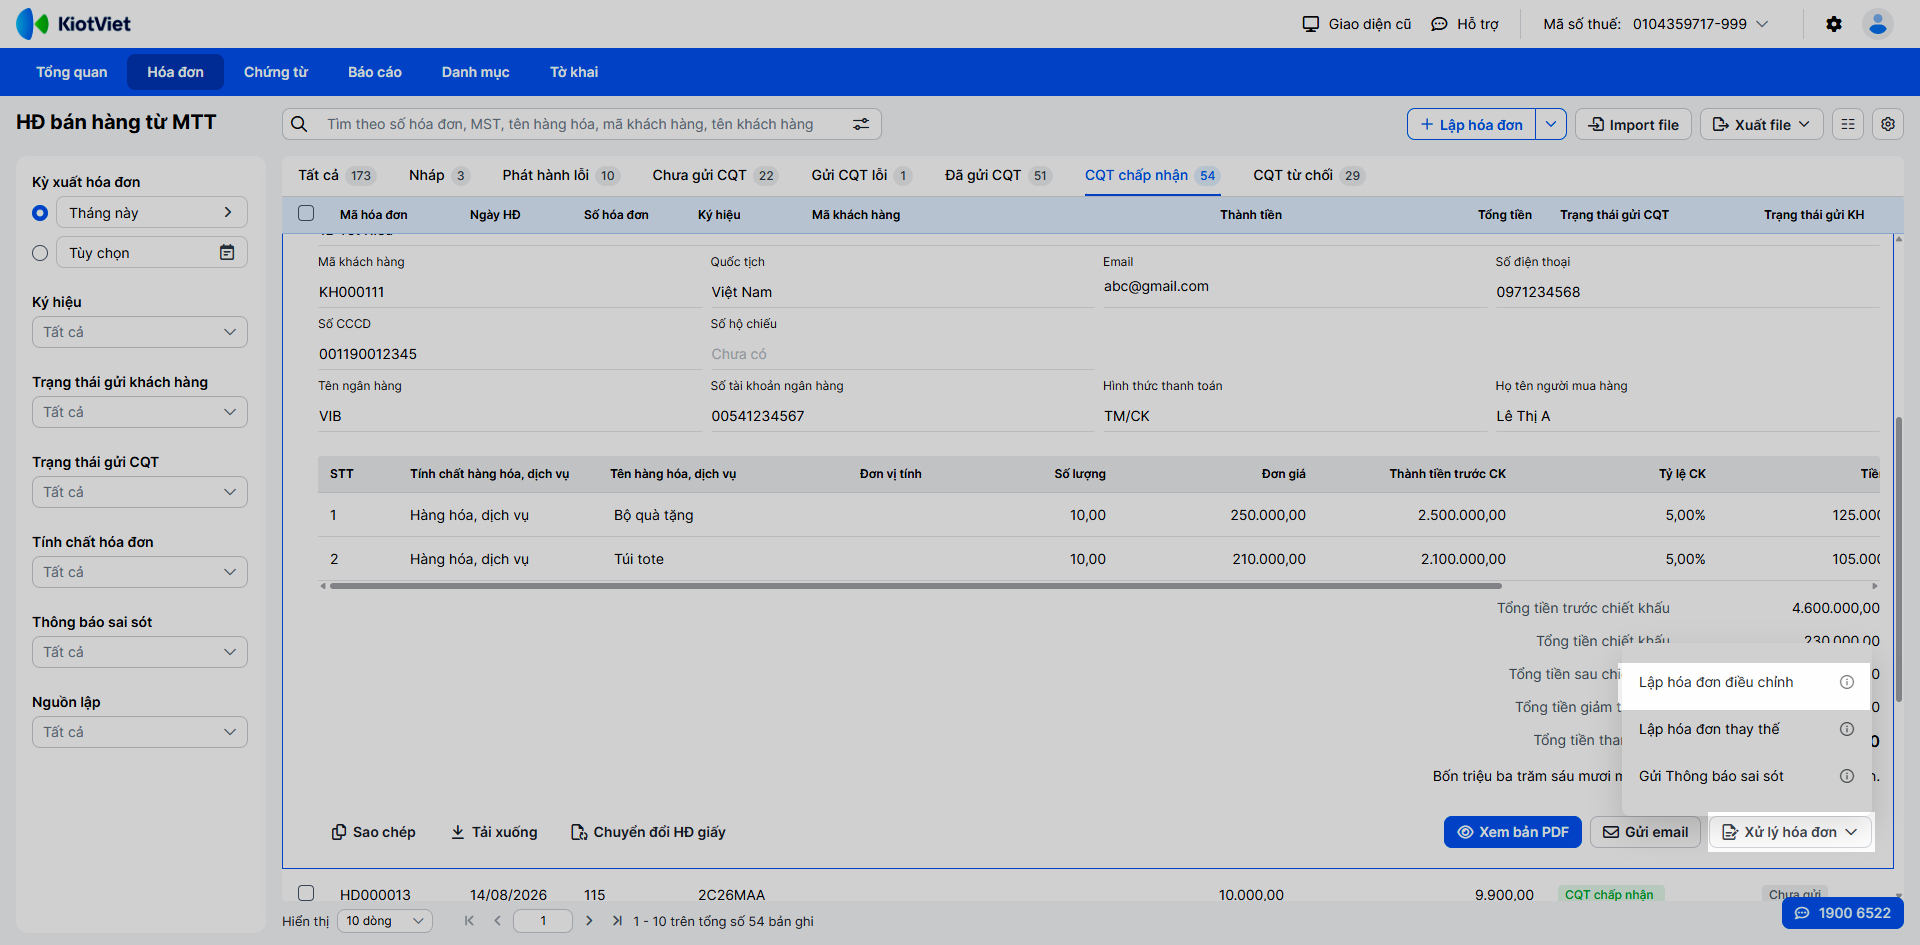Image resolution: width=1920 pixels, height=945 pixels.
Task: Open Lập hóa đơn dropdown arrow
Action: 1551,124
